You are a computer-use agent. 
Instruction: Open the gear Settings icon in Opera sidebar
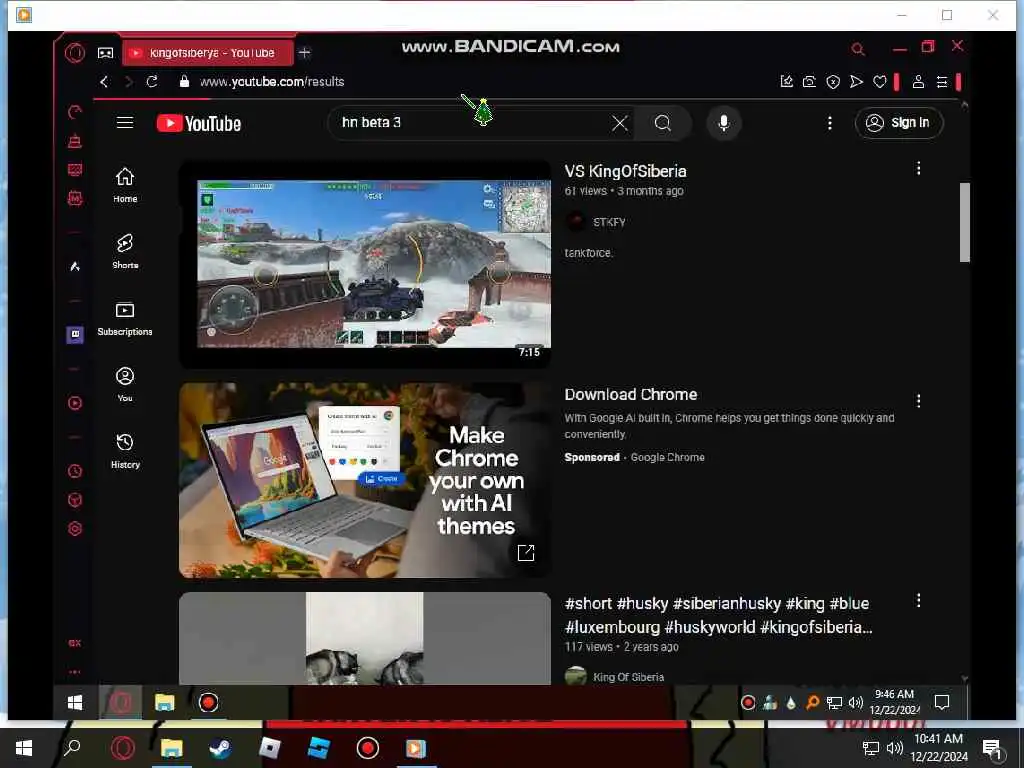[x=75, y=529]
